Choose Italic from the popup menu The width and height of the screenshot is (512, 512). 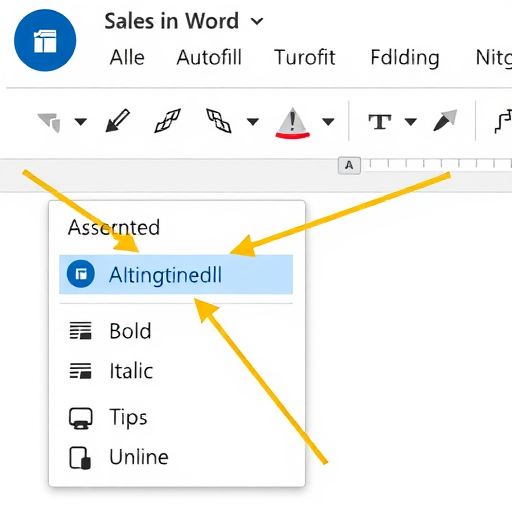pyautogui.click(x=131, y=371)
